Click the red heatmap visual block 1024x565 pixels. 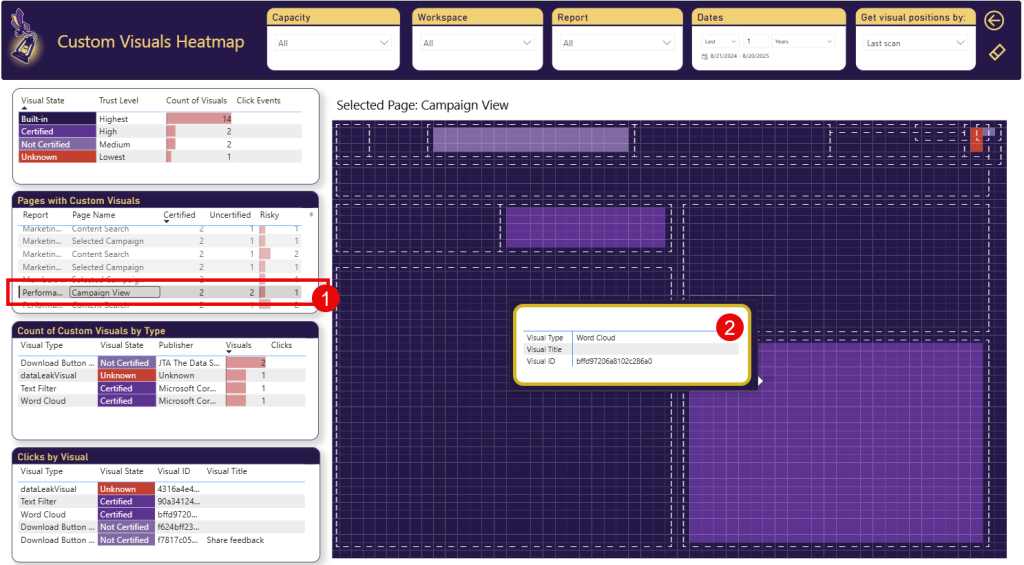click(x=976, y=141)
